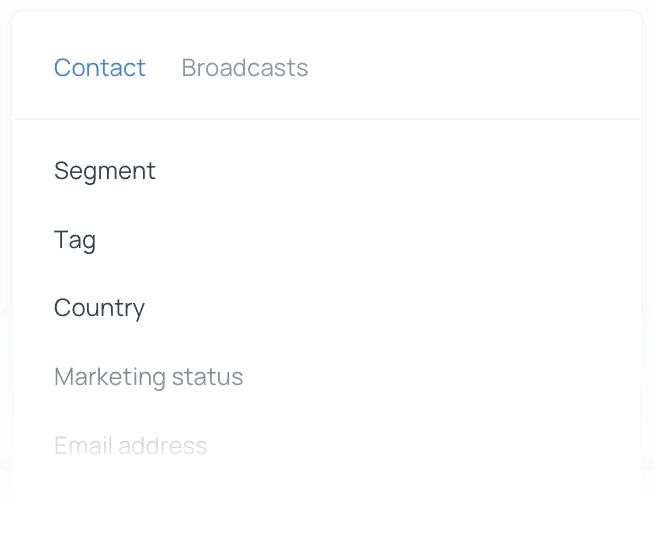Select the Segment filter option
The width and height of the screenshot is (654, 543).
click(x=105, y=171)
